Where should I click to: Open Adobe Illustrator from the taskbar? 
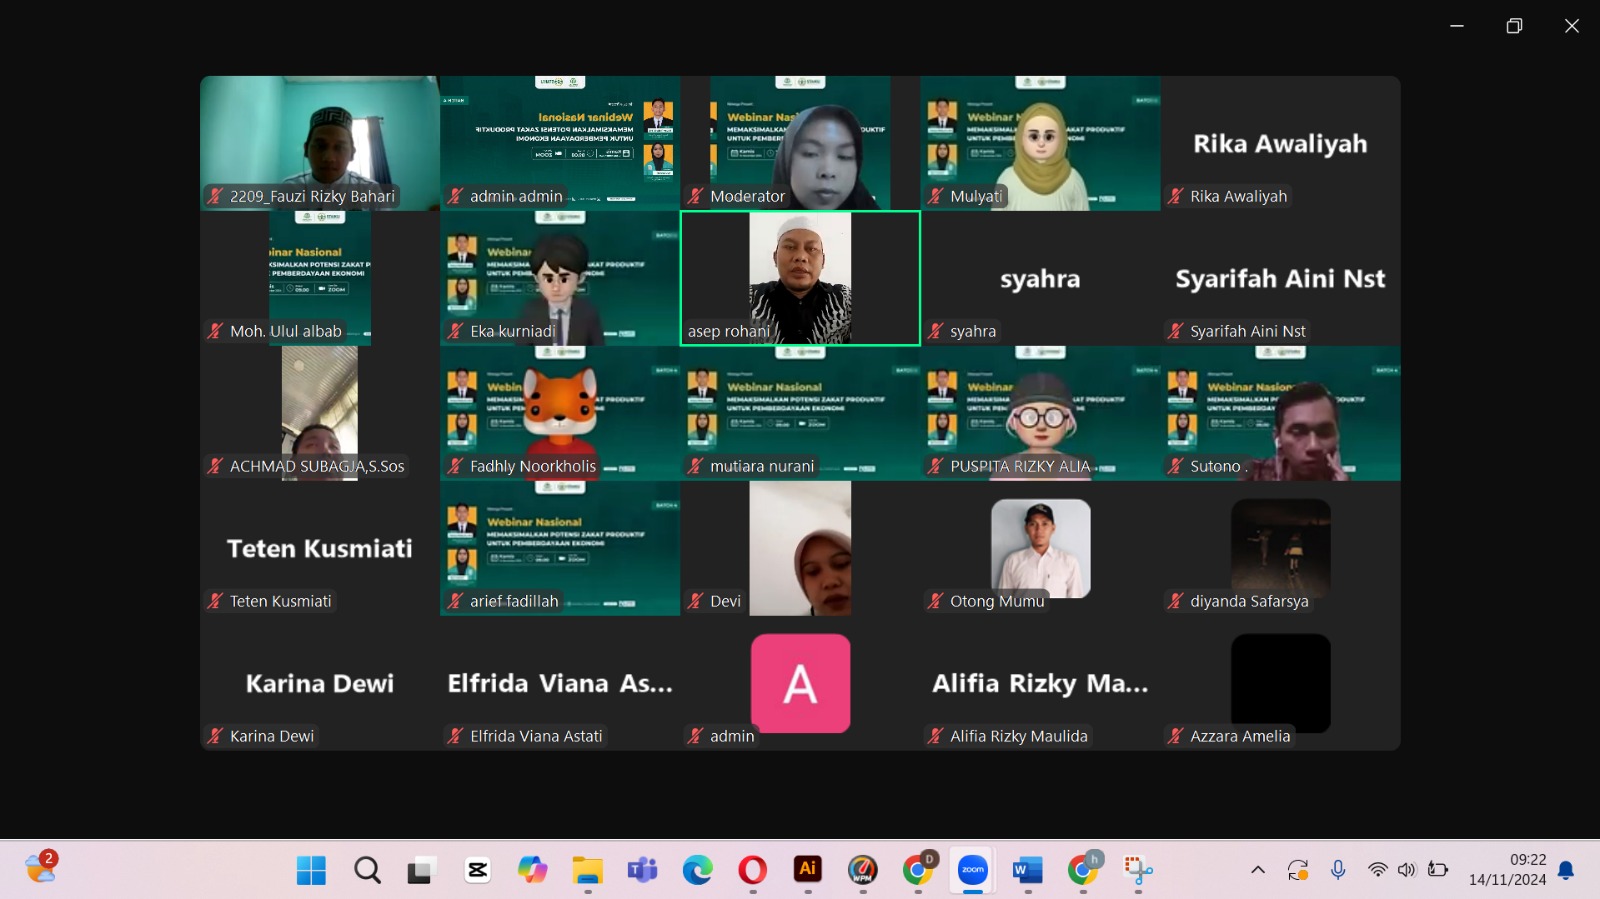click(808, 870)
